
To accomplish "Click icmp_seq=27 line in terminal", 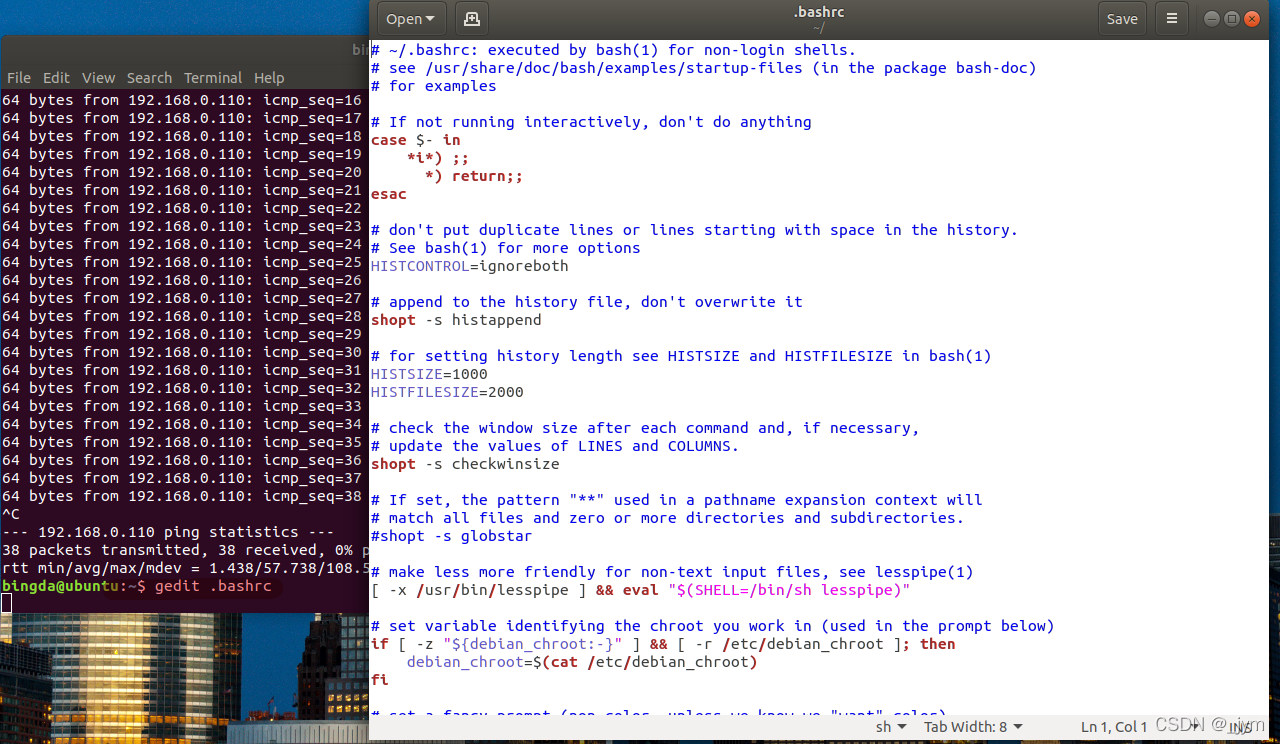I will [181, 298].
